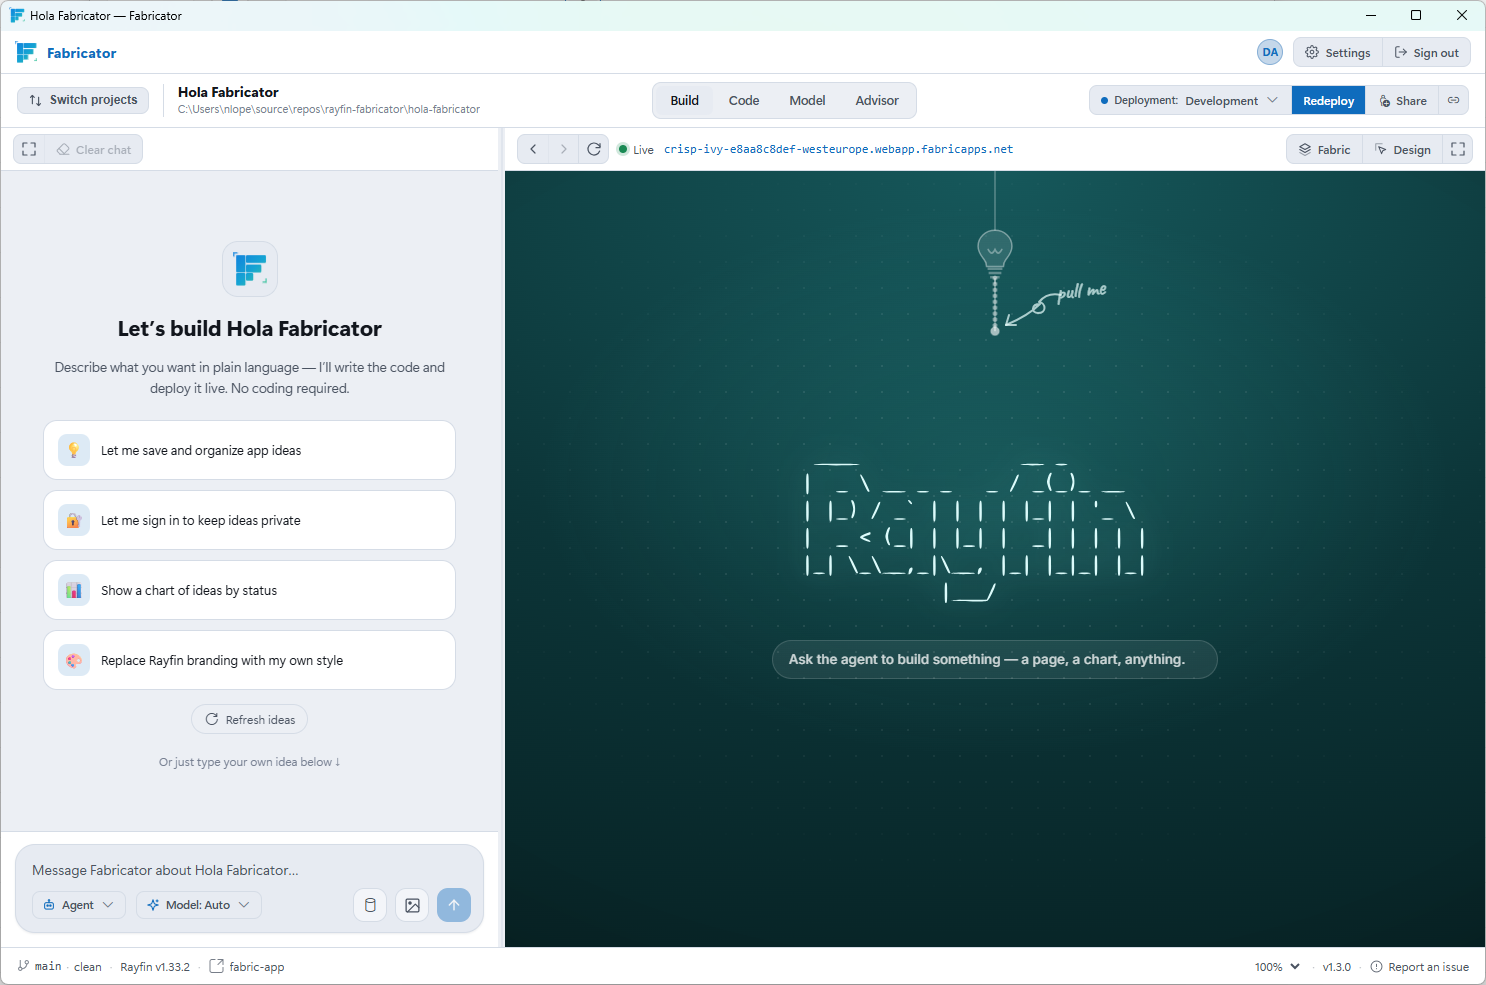1486x985 pixels.
Task: Click the Live status indicator
Action: click(636, 150)
